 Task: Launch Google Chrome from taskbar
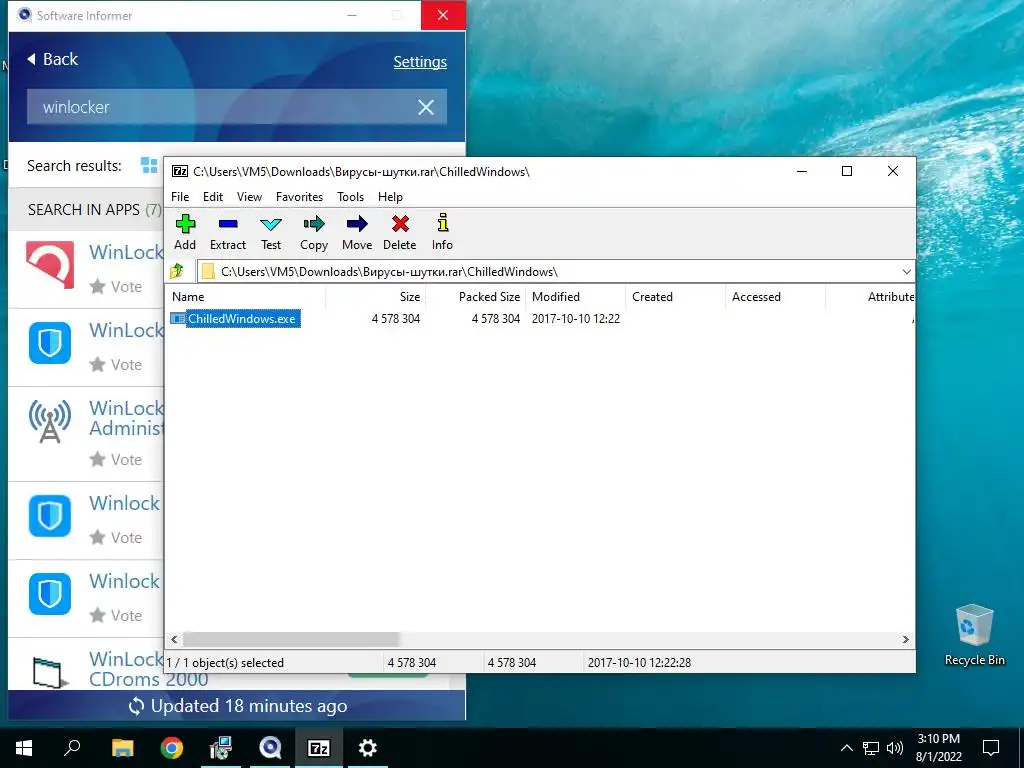coord(172,748)
